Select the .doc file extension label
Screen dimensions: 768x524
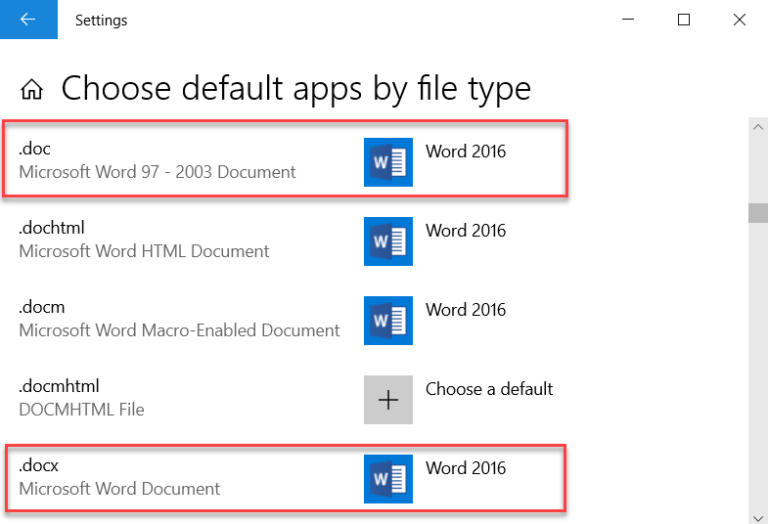tap(34, 148)
